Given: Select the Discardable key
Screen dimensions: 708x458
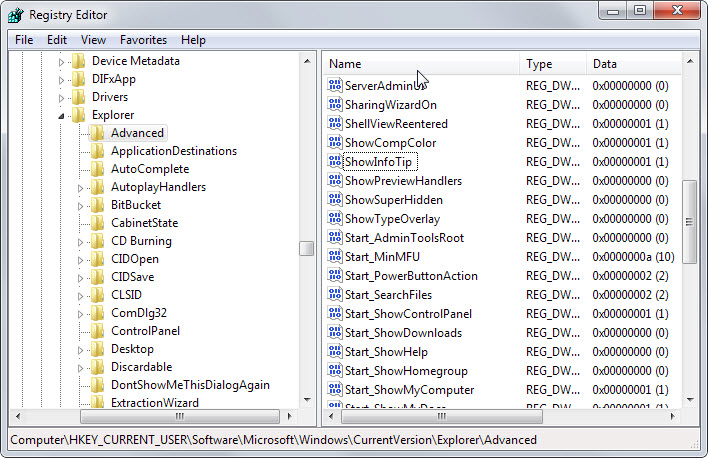Looking at the screenshot, I should tap(142, 367).
